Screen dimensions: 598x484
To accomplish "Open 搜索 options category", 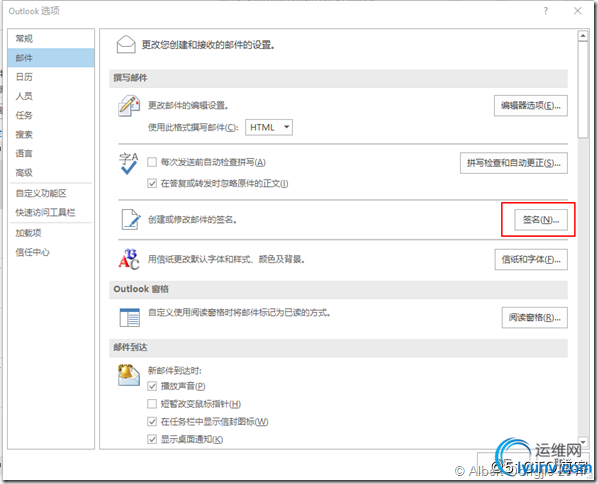I will coord(51,134).
